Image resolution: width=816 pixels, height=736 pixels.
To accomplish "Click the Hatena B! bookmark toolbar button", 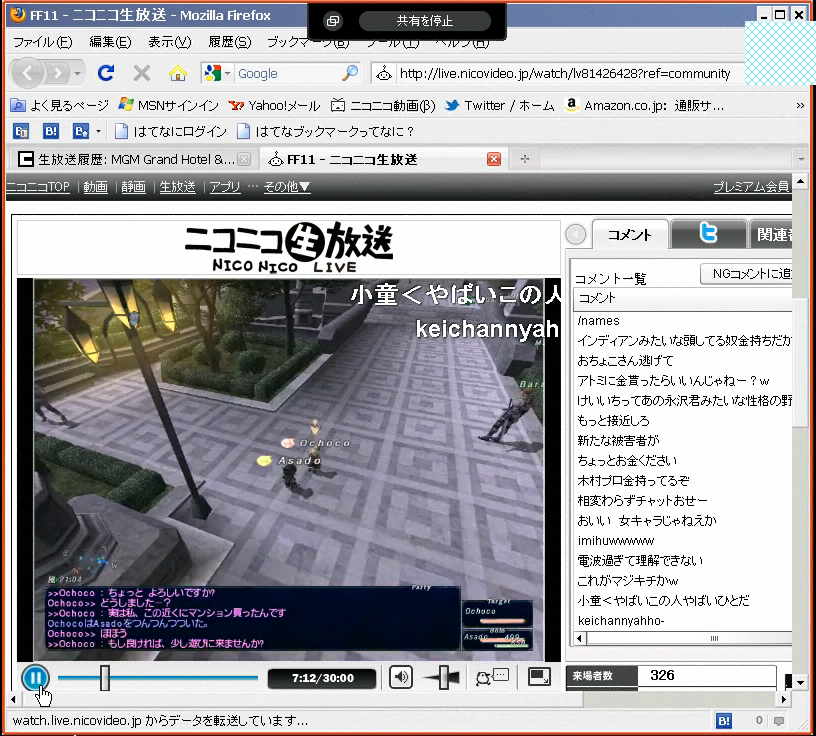I will pos(50,131).
